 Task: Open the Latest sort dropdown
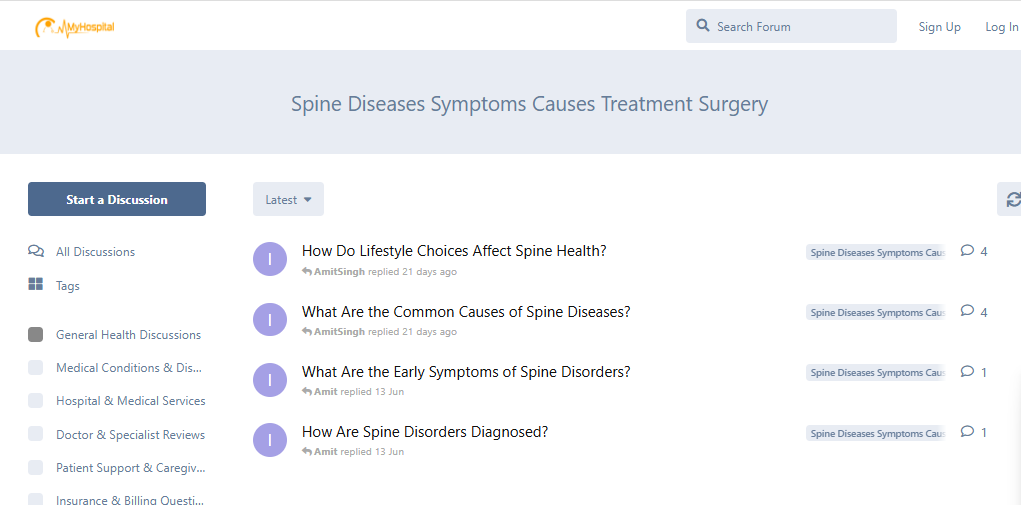[x=288, y=199]
